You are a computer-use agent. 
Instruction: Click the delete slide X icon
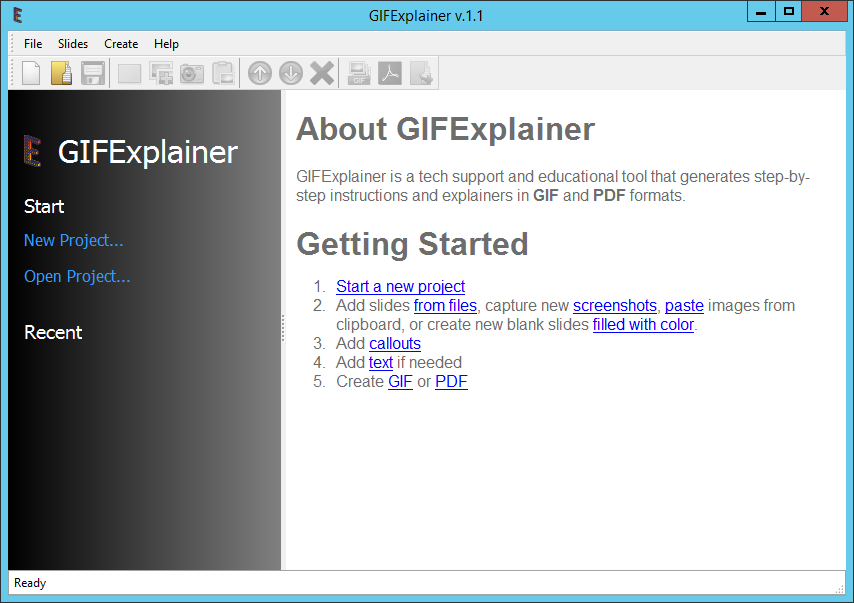pyautogui.click(x=322, y=73)
